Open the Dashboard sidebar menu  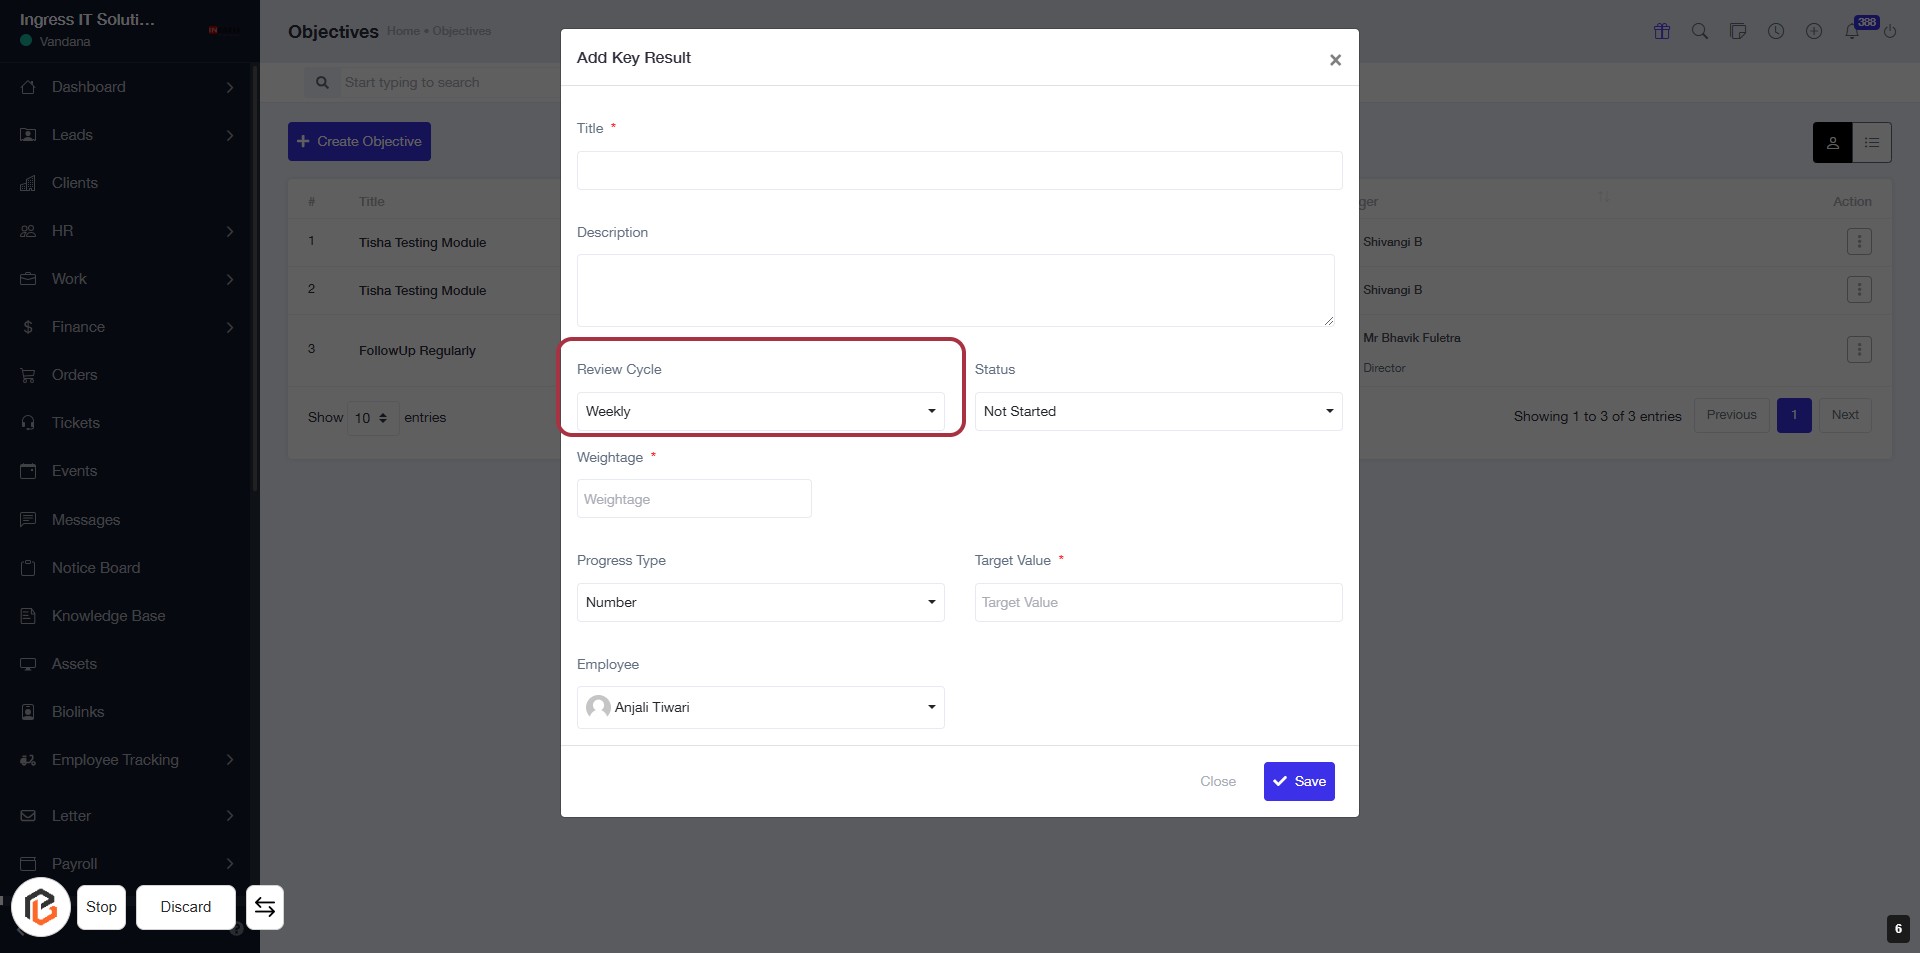(89, 87)
